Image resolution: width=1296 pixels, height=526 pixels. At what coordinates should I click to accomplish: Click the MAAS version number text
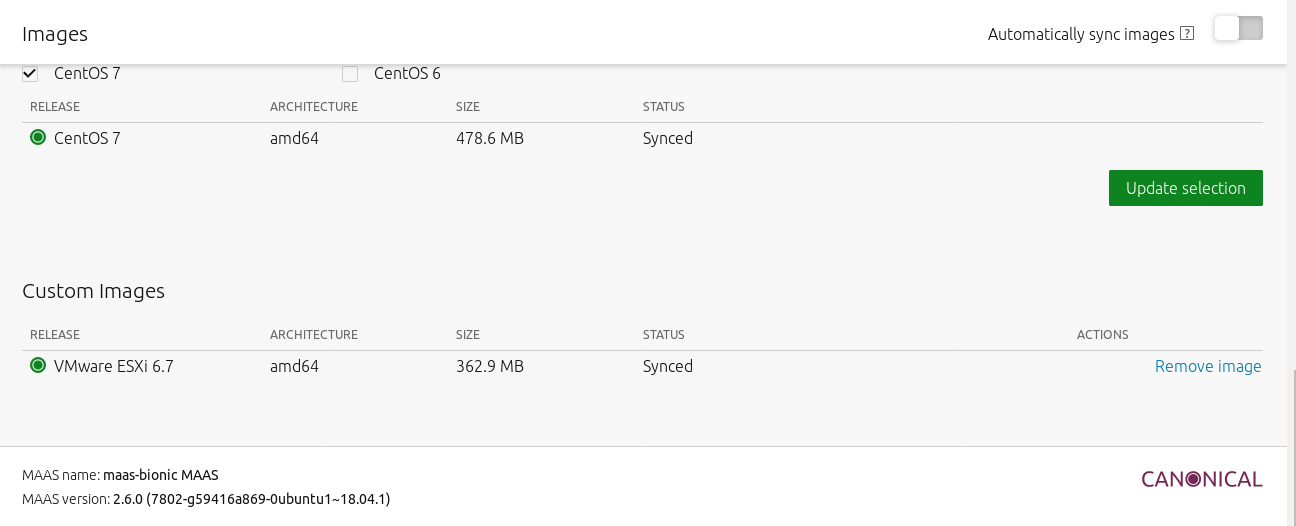(x=251, y=498)
